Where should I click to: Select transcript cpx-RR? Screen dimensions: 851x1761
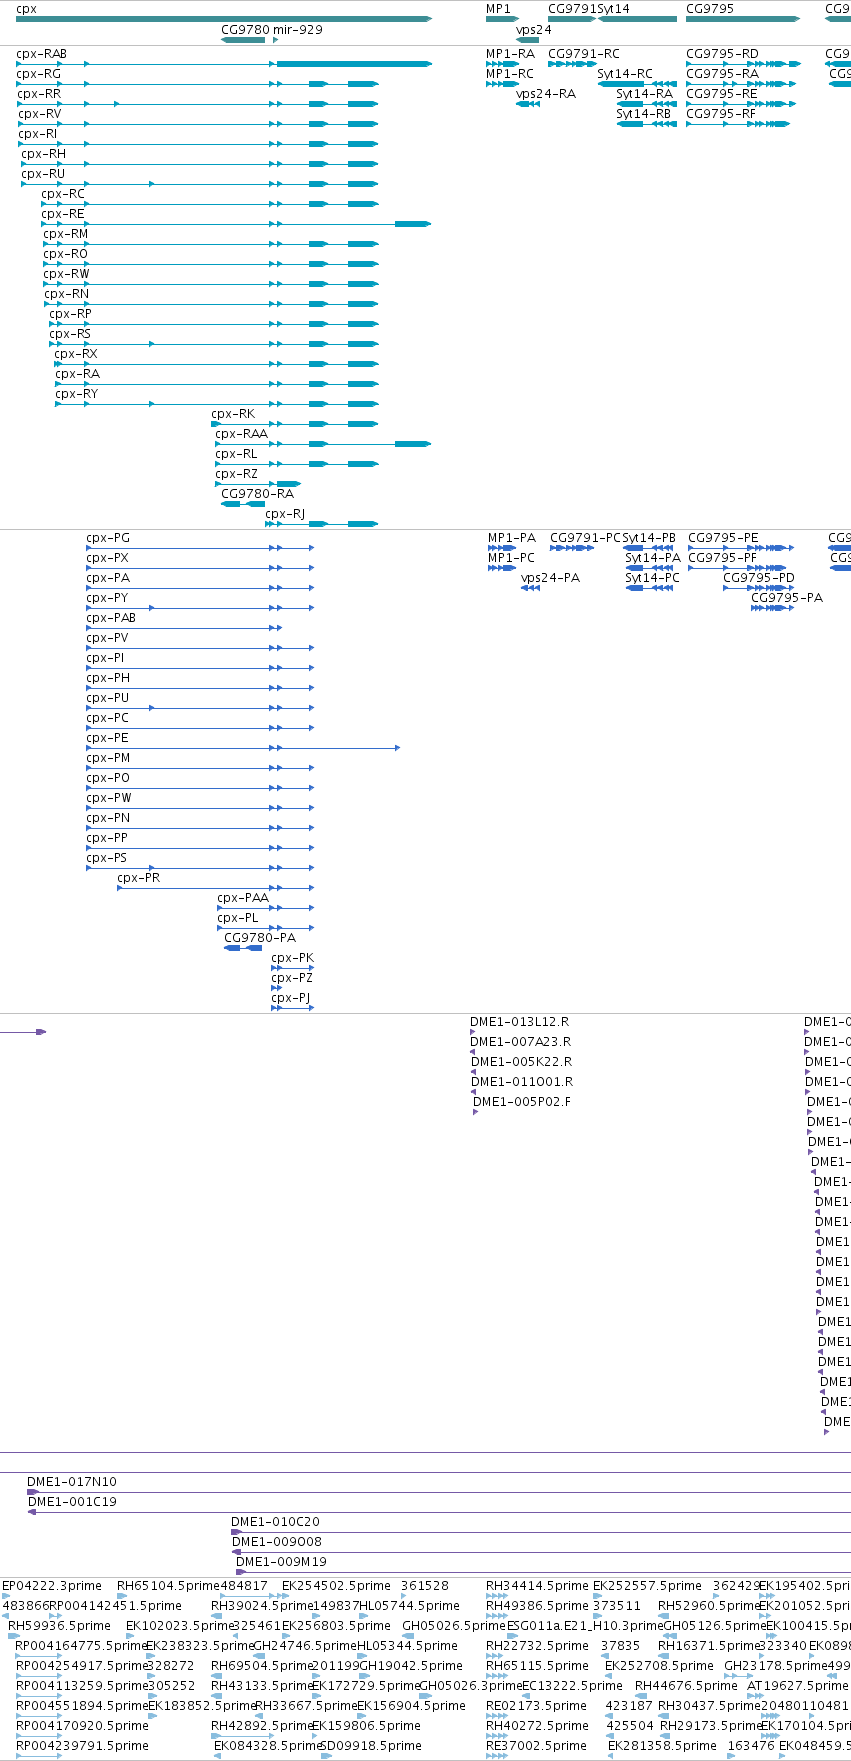tap(39, 94)
